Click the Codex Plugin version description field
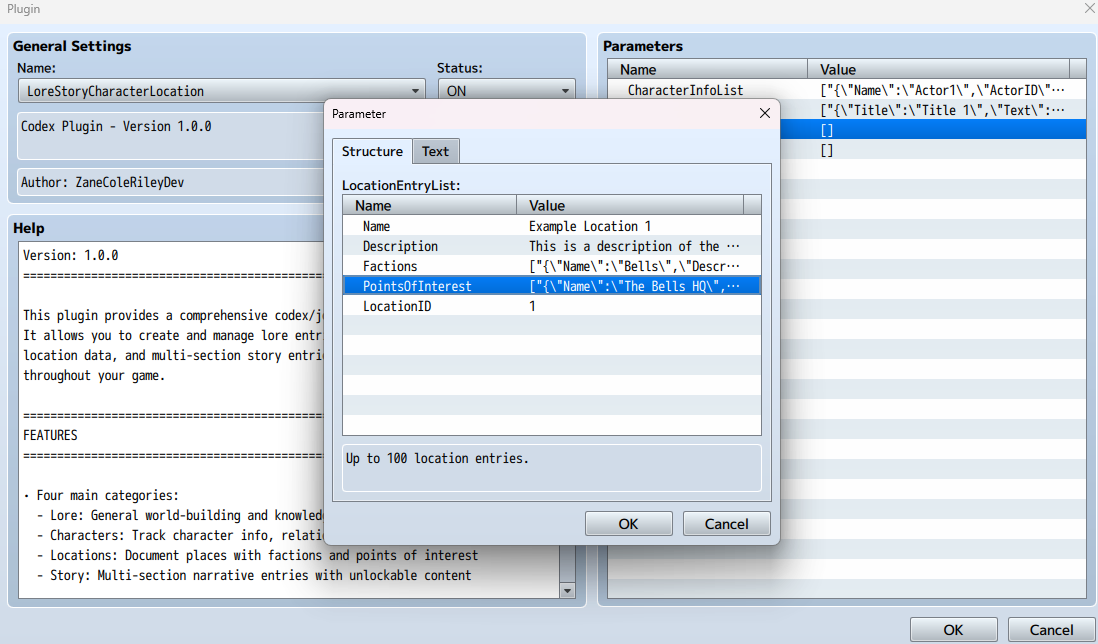The width and height of the screenshot is (1098, 644). [x=172, y=136]
